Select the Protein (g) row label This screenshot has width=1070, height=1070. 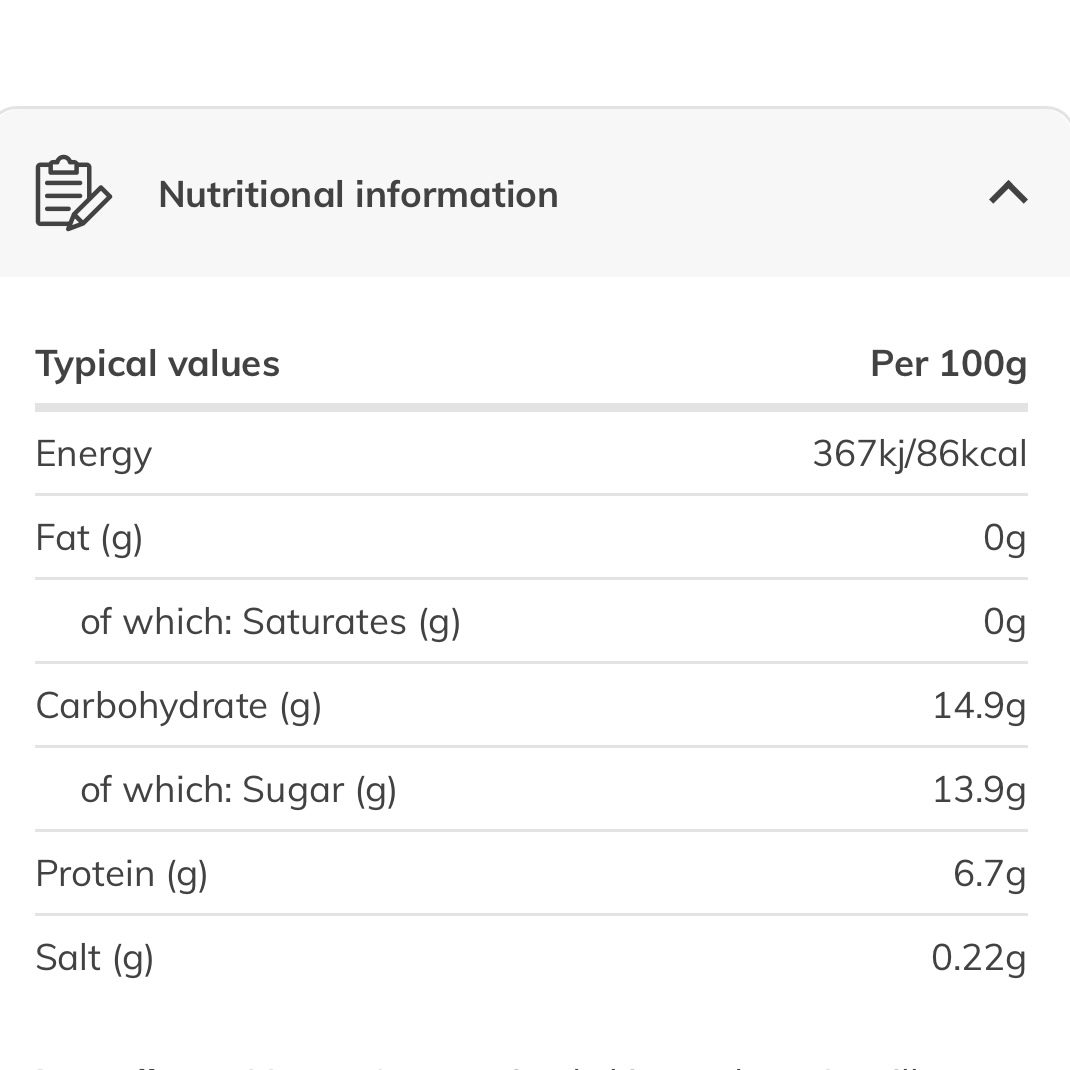(x=121, y=874)
